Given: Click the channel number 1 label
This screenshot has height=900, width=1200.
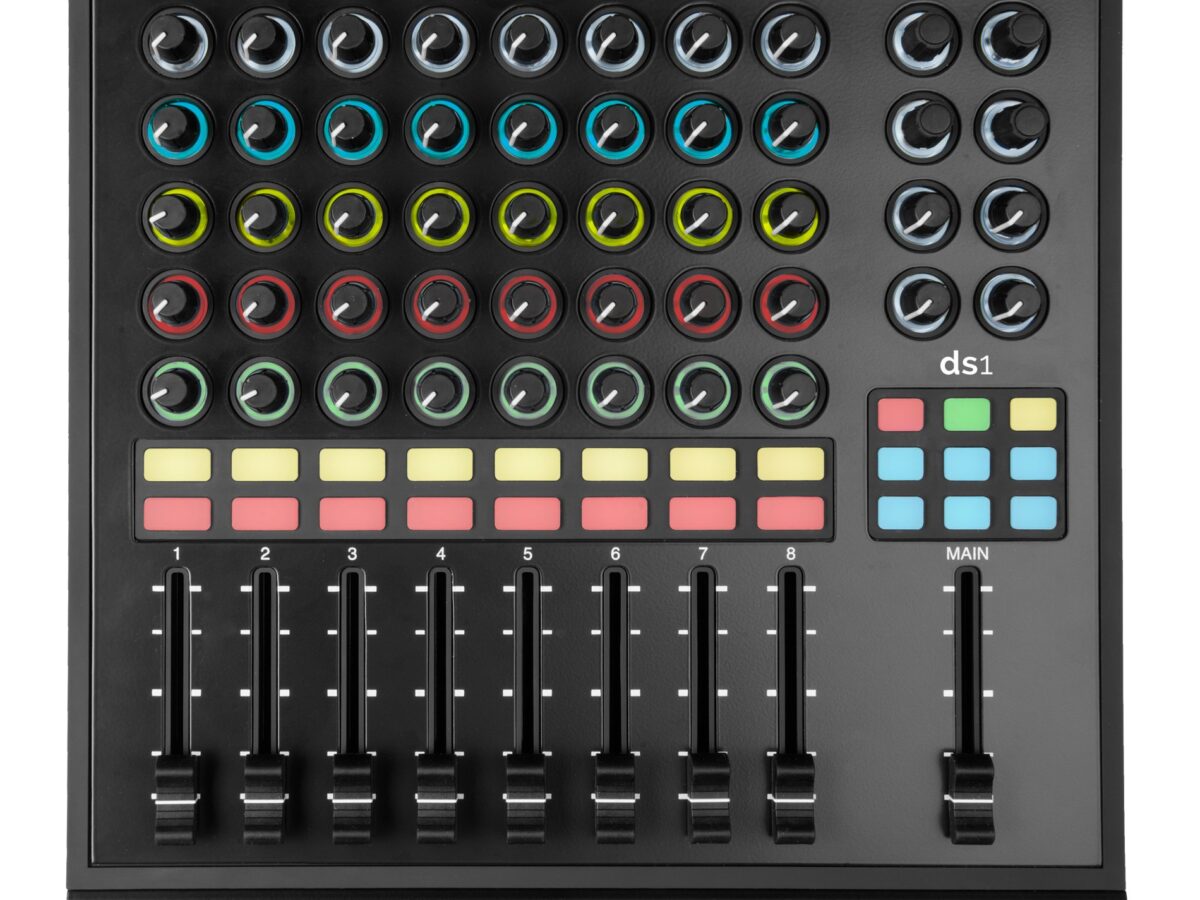Looking at the screenshot, I should click(x=177, y=552).
